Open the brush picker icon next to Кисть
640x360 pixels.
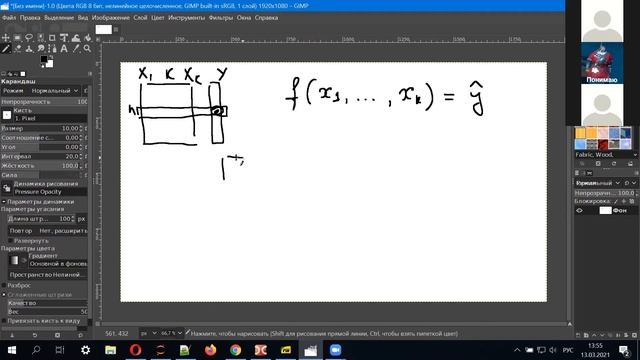click(7, 115)
